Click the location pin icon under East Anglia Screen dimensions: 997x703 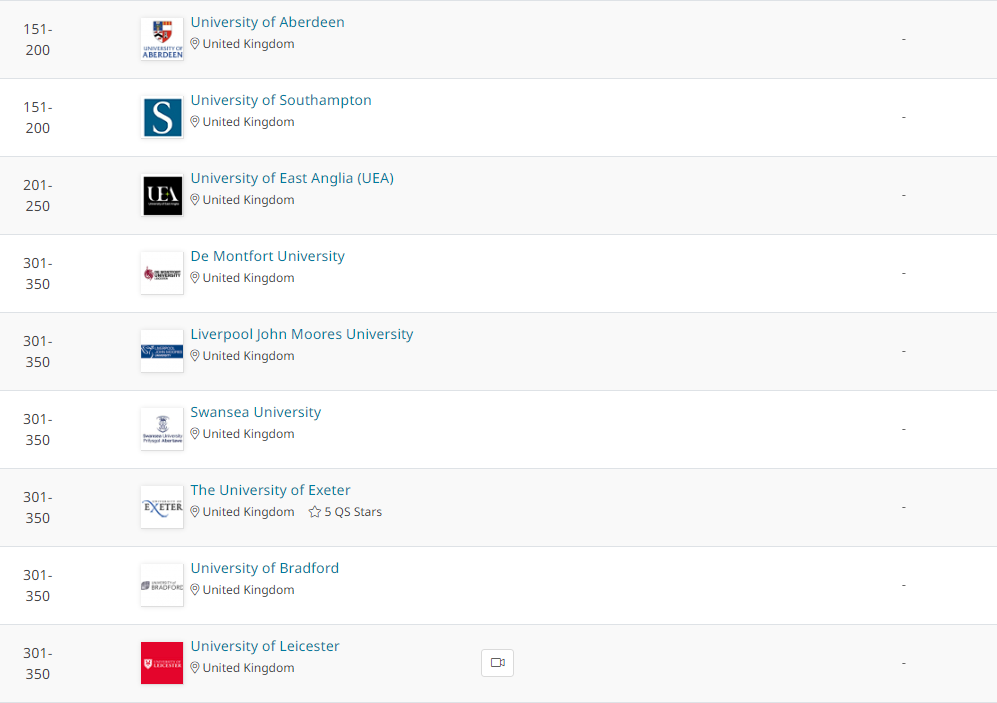195,200
